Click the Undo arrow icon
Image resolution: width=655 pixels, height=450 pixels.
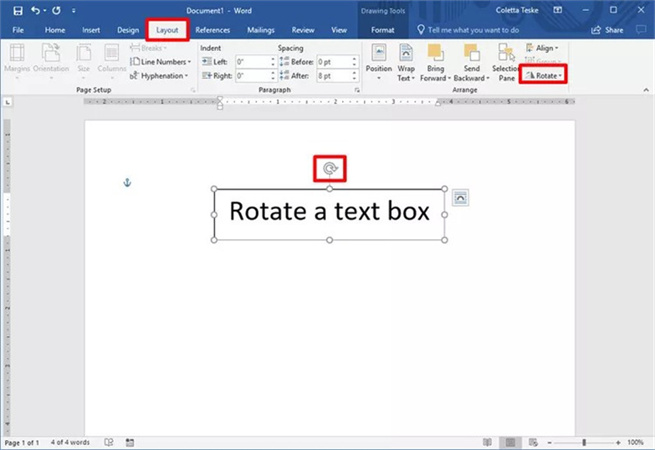(36, 10)
